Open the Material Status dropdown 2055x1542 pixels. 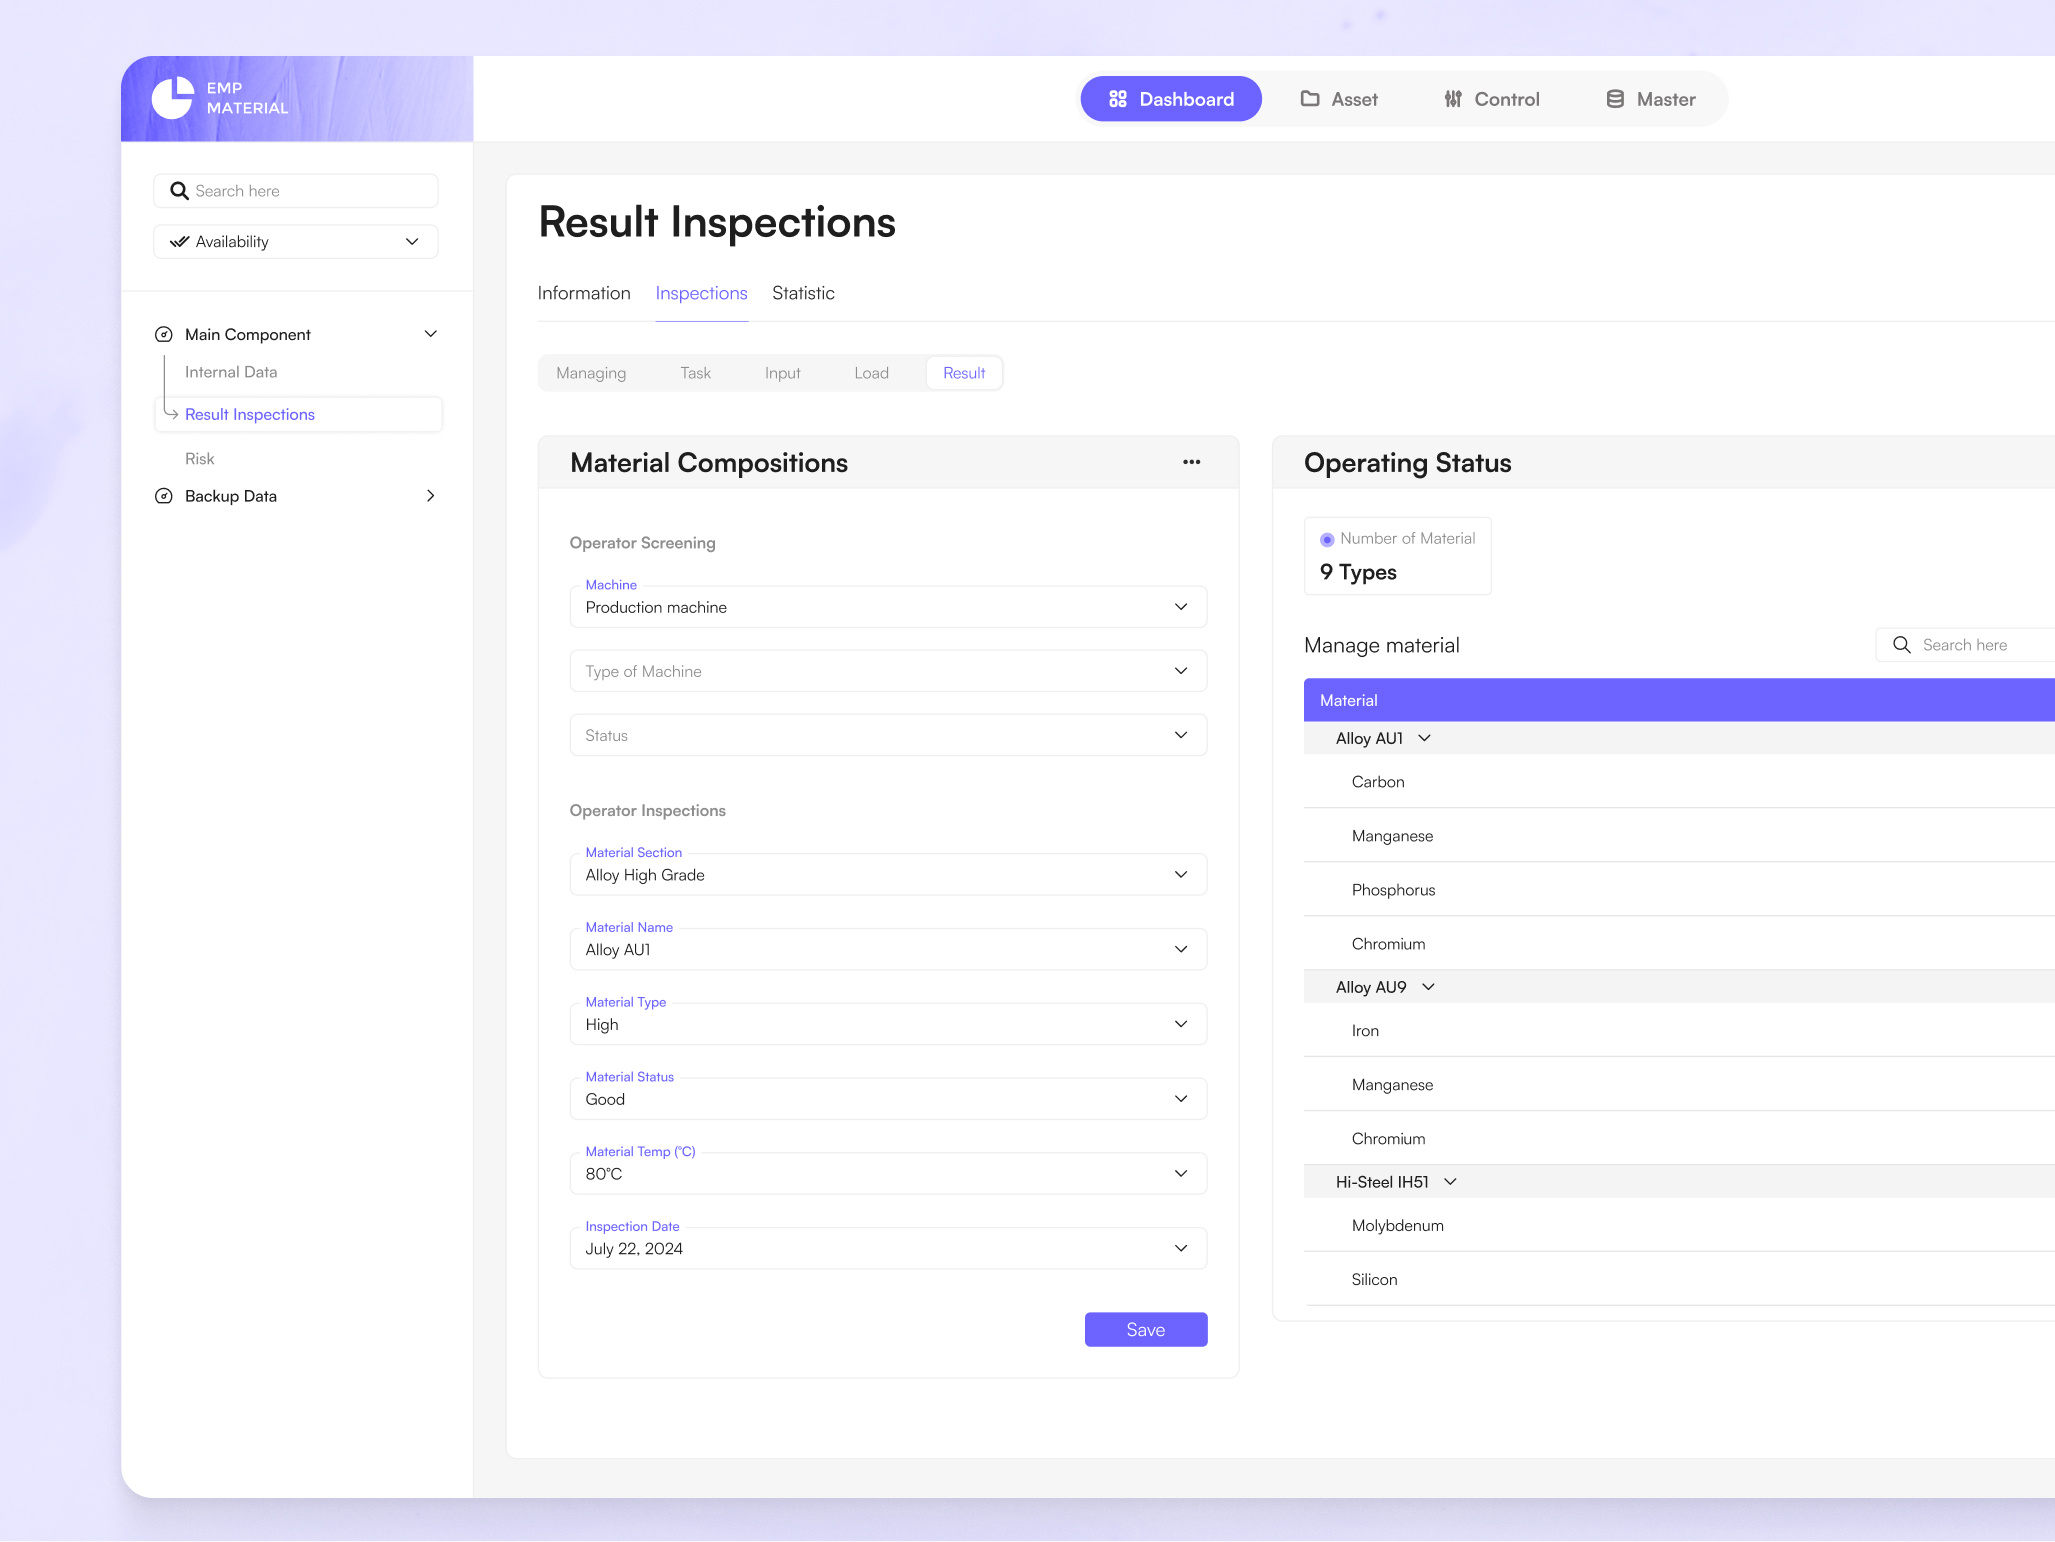click(888, 1099)
